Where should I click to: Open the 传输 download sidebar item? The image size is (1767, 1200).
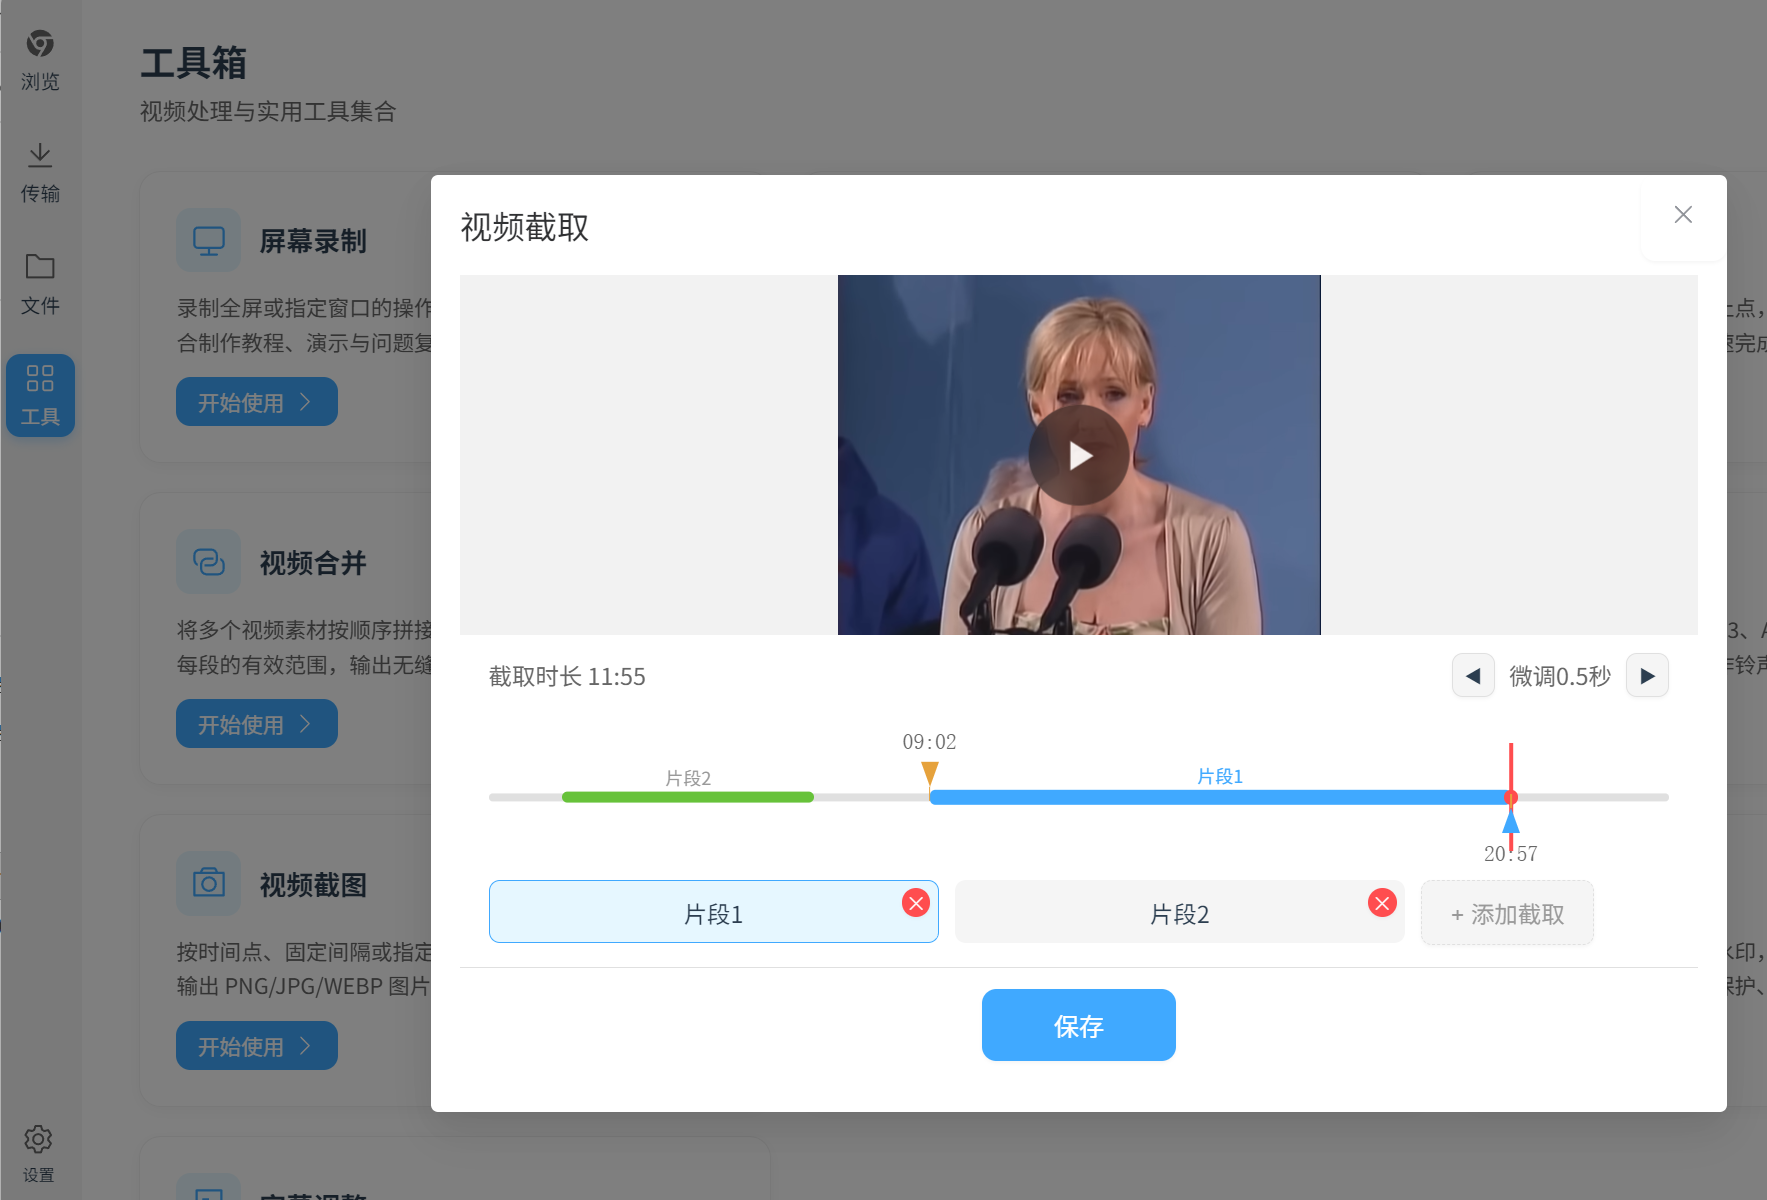[40, 172]
